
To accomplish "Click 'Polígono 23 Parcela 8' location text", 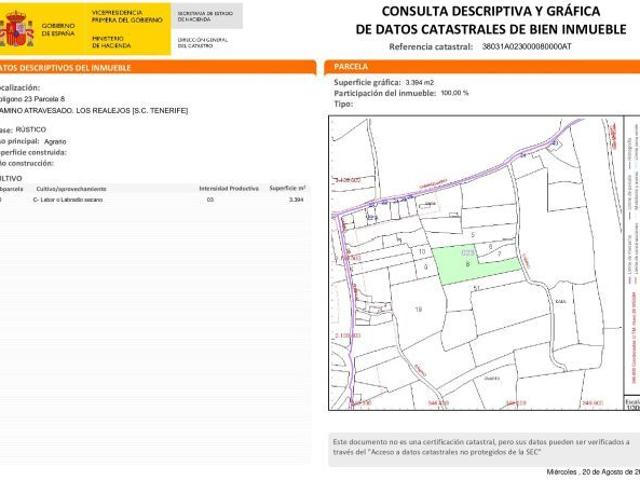I will pyautogui.click(x=32, y=99).
